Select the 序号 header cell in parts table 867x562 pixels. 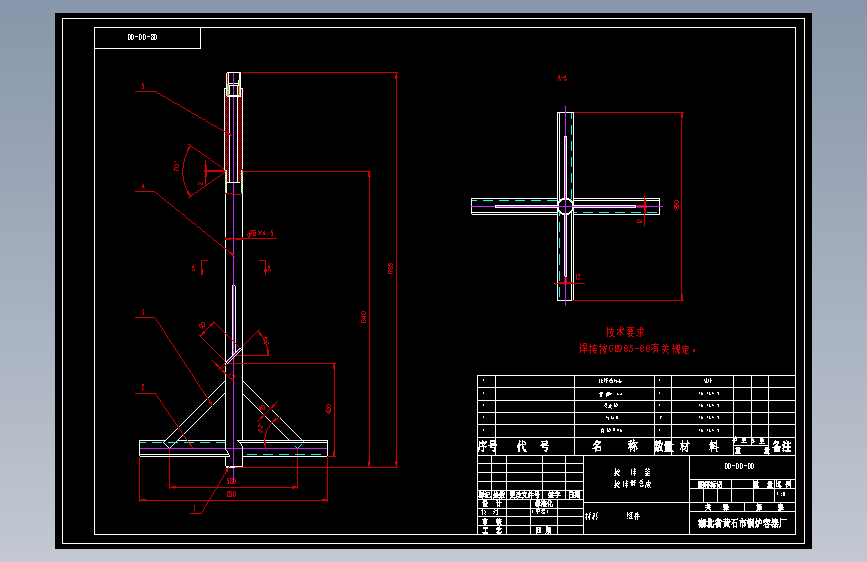pyautogui.click(x=487, y=446)
